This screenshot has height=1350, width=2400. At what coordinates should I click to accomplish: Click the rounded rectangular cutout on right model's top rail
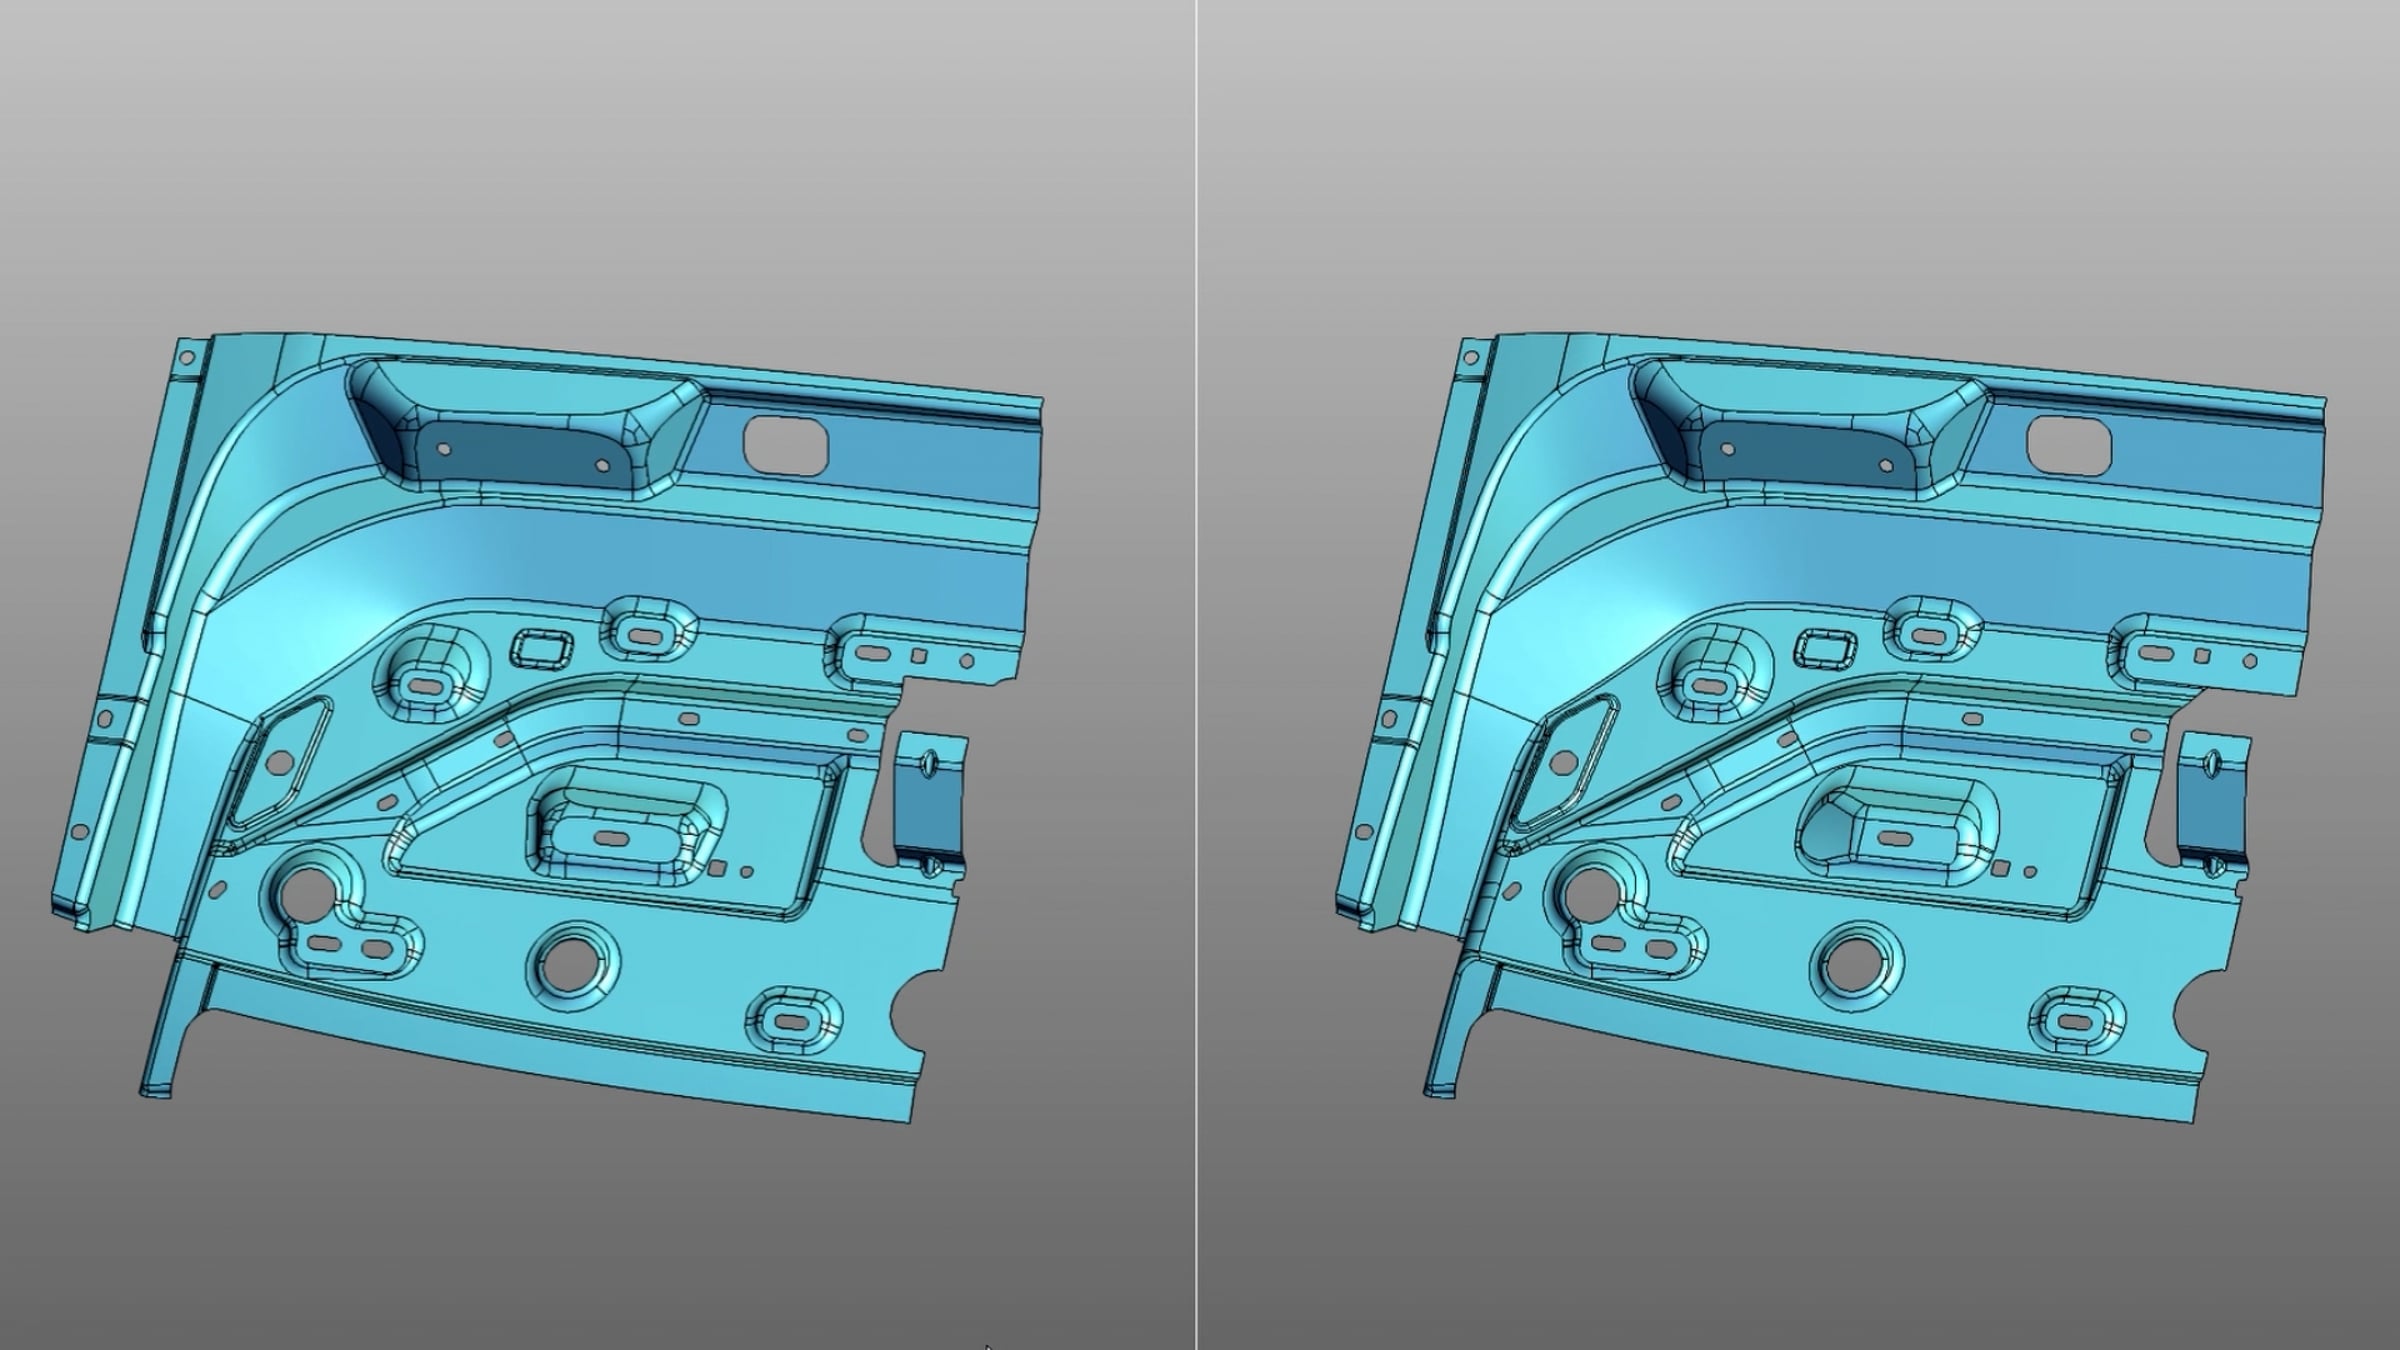click(x=2070, y=444)
